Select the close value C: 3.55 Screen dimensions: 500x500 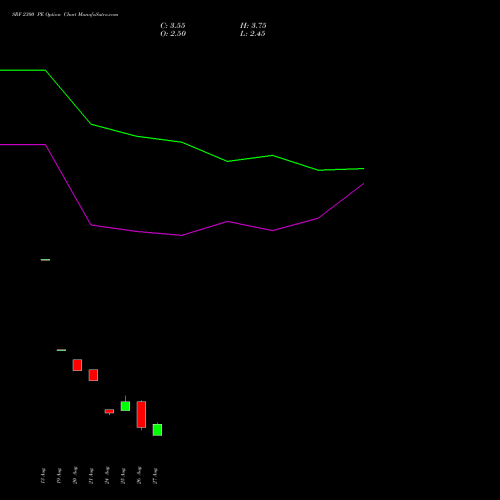[173, 26]
